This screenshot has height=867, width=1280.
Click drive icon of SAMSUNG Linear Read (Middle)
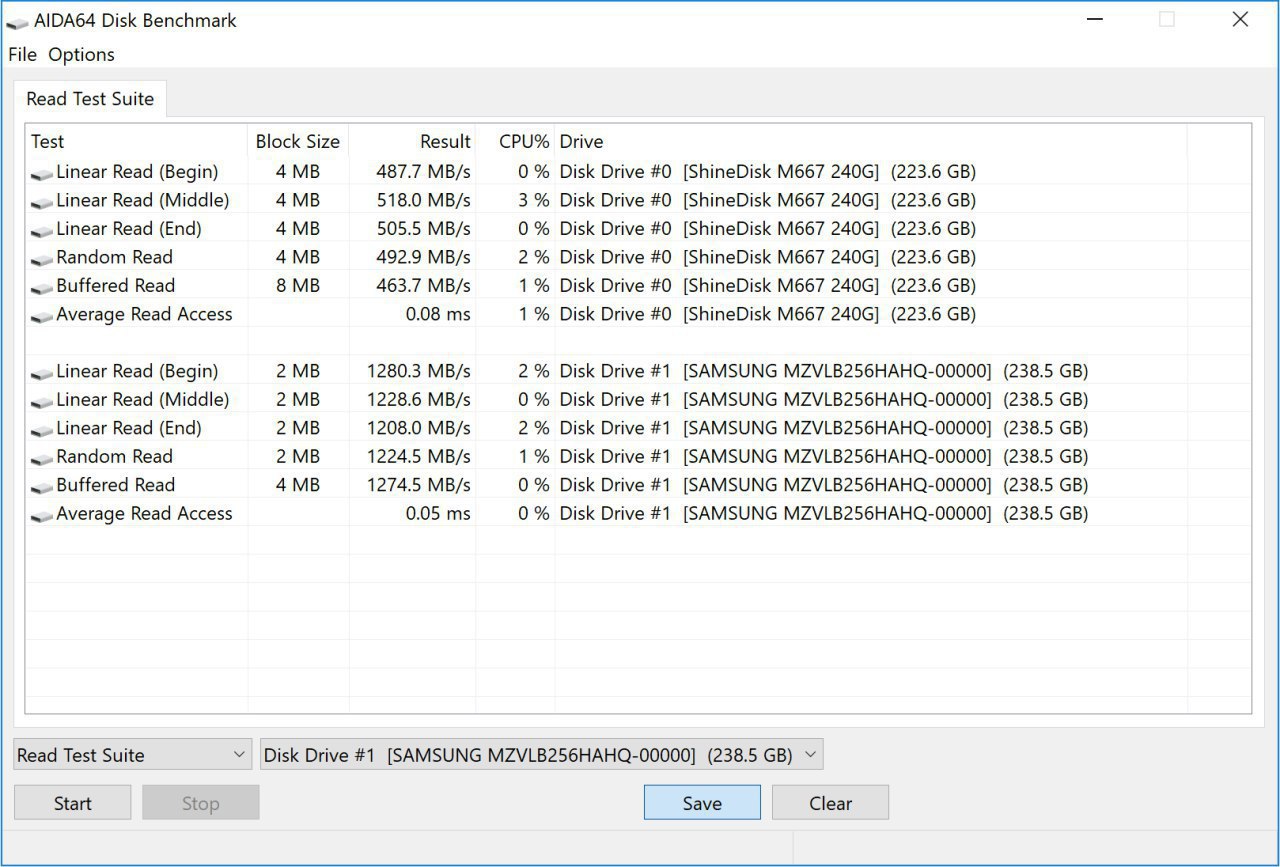(x=41, y=402)
